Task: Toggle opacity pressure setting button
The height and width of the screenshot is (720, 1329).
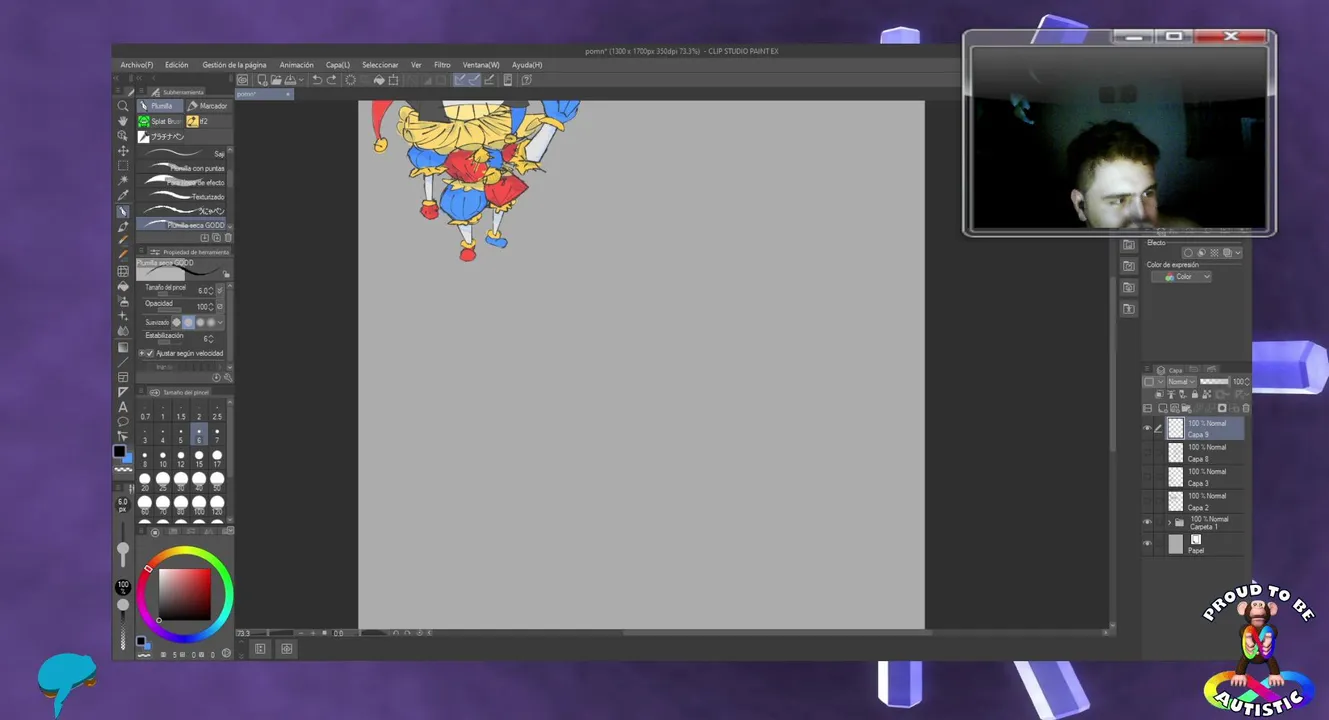Action: (220, 306)
